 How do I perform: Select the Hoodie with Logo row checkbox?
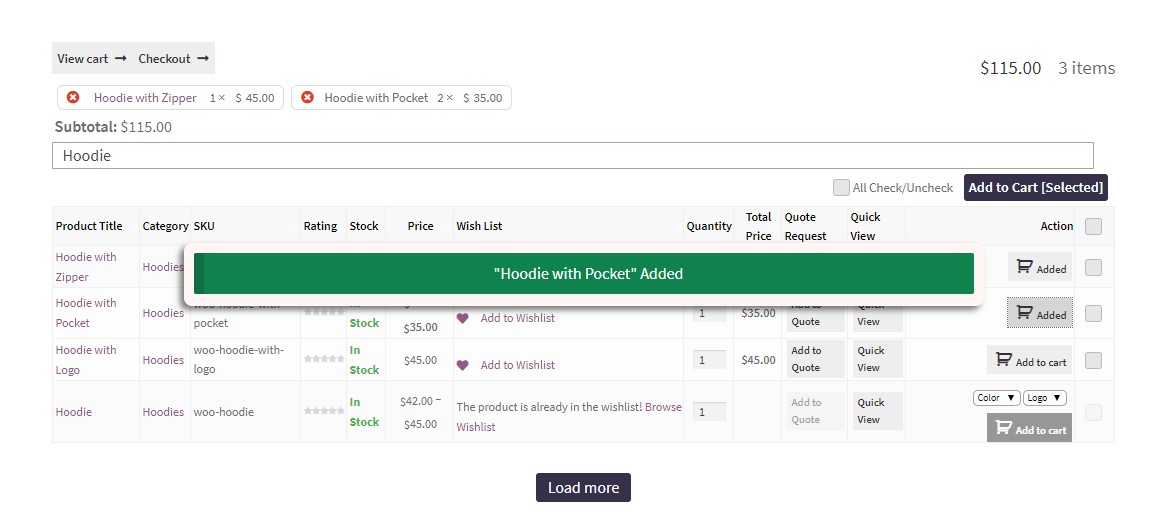tap(1093, 360)
